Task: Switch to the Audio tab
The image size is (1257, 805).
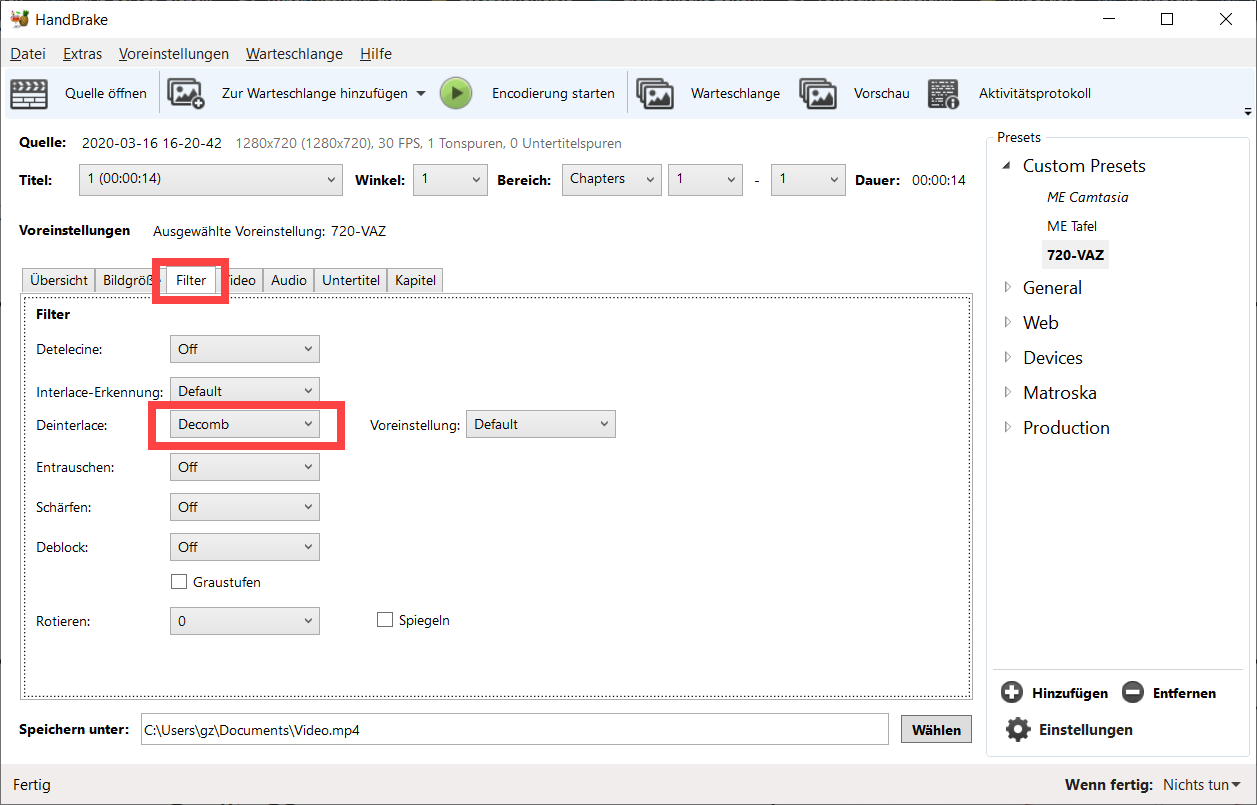Action: (x=289, y=281)
